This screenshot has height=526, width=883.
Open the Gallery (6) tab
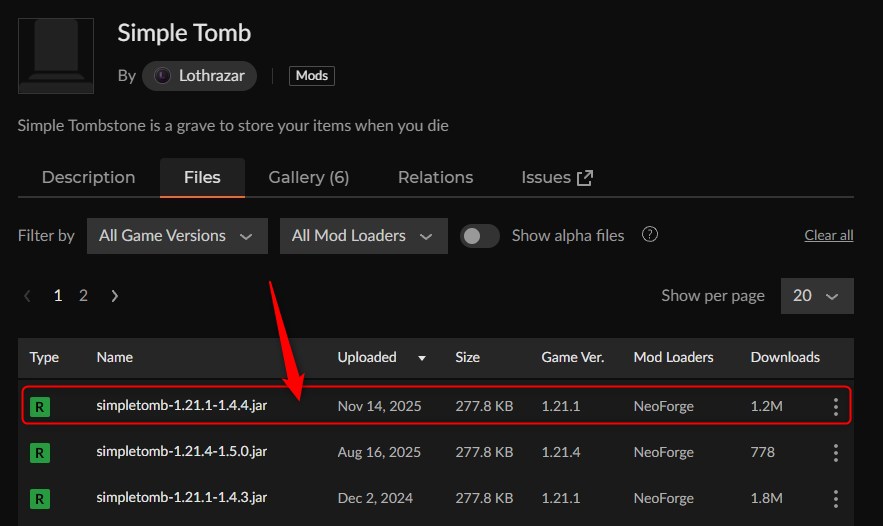(308, 178)
